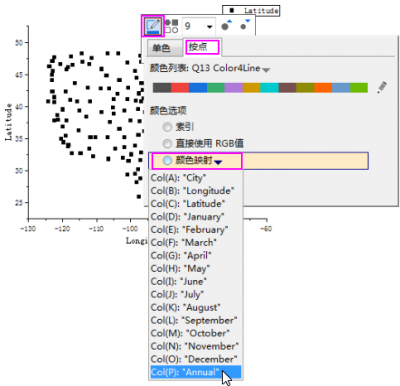Click the Latitude legend entry

coord(251,10)
